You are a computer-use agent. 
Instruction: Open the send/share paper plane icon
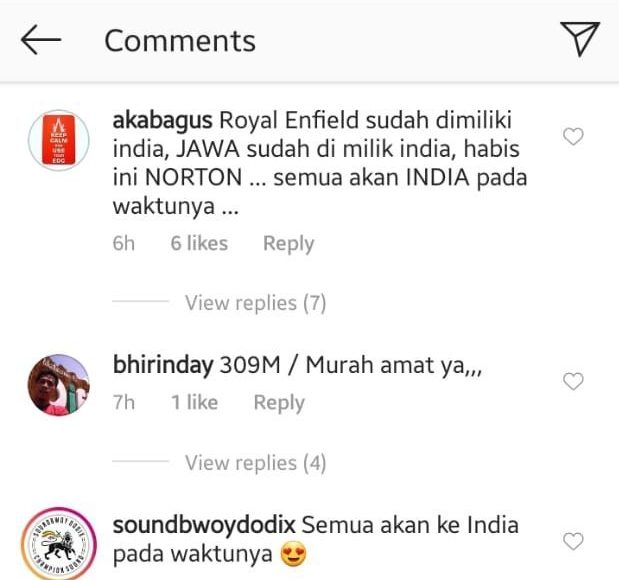580,39
